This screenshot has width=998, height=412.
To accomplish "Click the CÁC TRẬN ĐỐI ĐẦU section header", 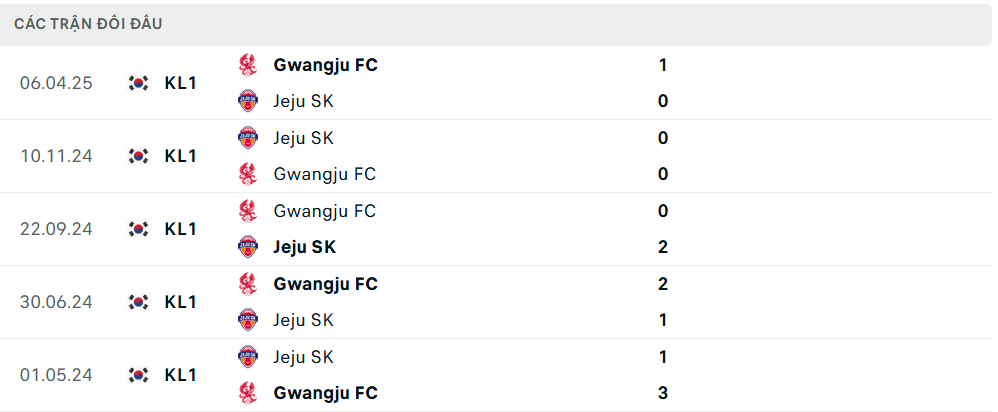I will coord(88,24).
